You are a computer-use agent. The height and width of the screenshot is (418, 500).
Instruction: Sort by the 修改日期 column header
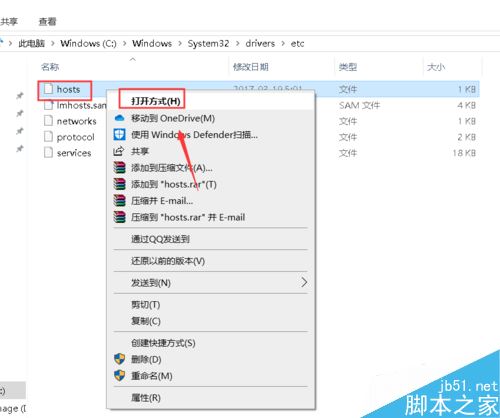tap(251, 67)
